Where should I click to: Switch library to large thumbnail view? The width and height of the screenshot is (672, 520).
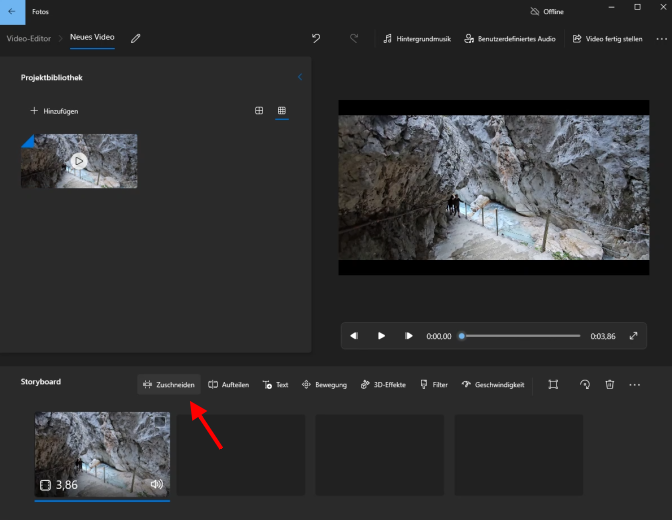[259, 111]
